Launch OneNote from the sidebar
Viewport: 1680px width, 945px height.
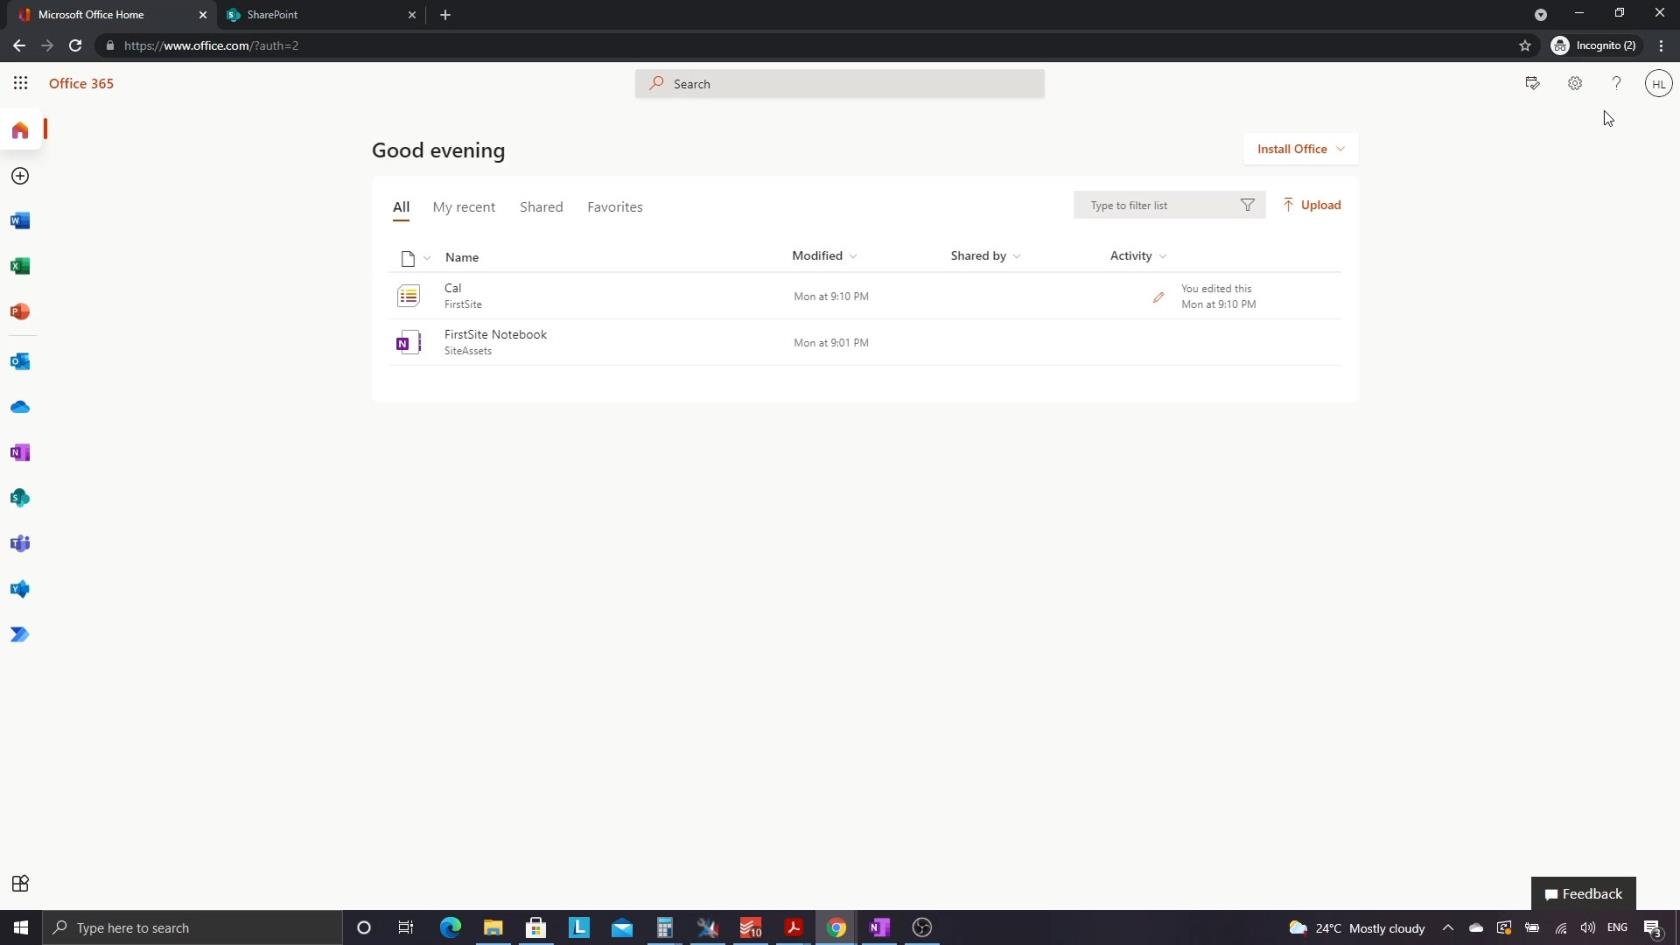(20, 453)
